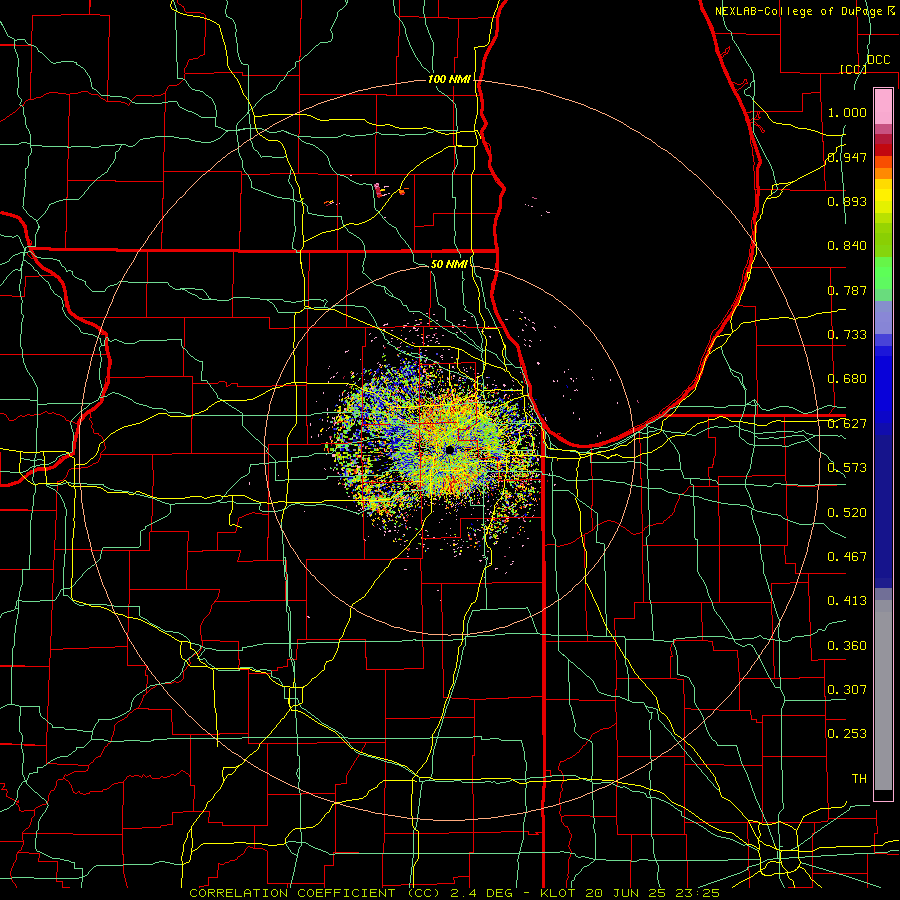Click the [CC] label above the color bar
Viewport: 900px width, 900px height.
pos(853,69)
